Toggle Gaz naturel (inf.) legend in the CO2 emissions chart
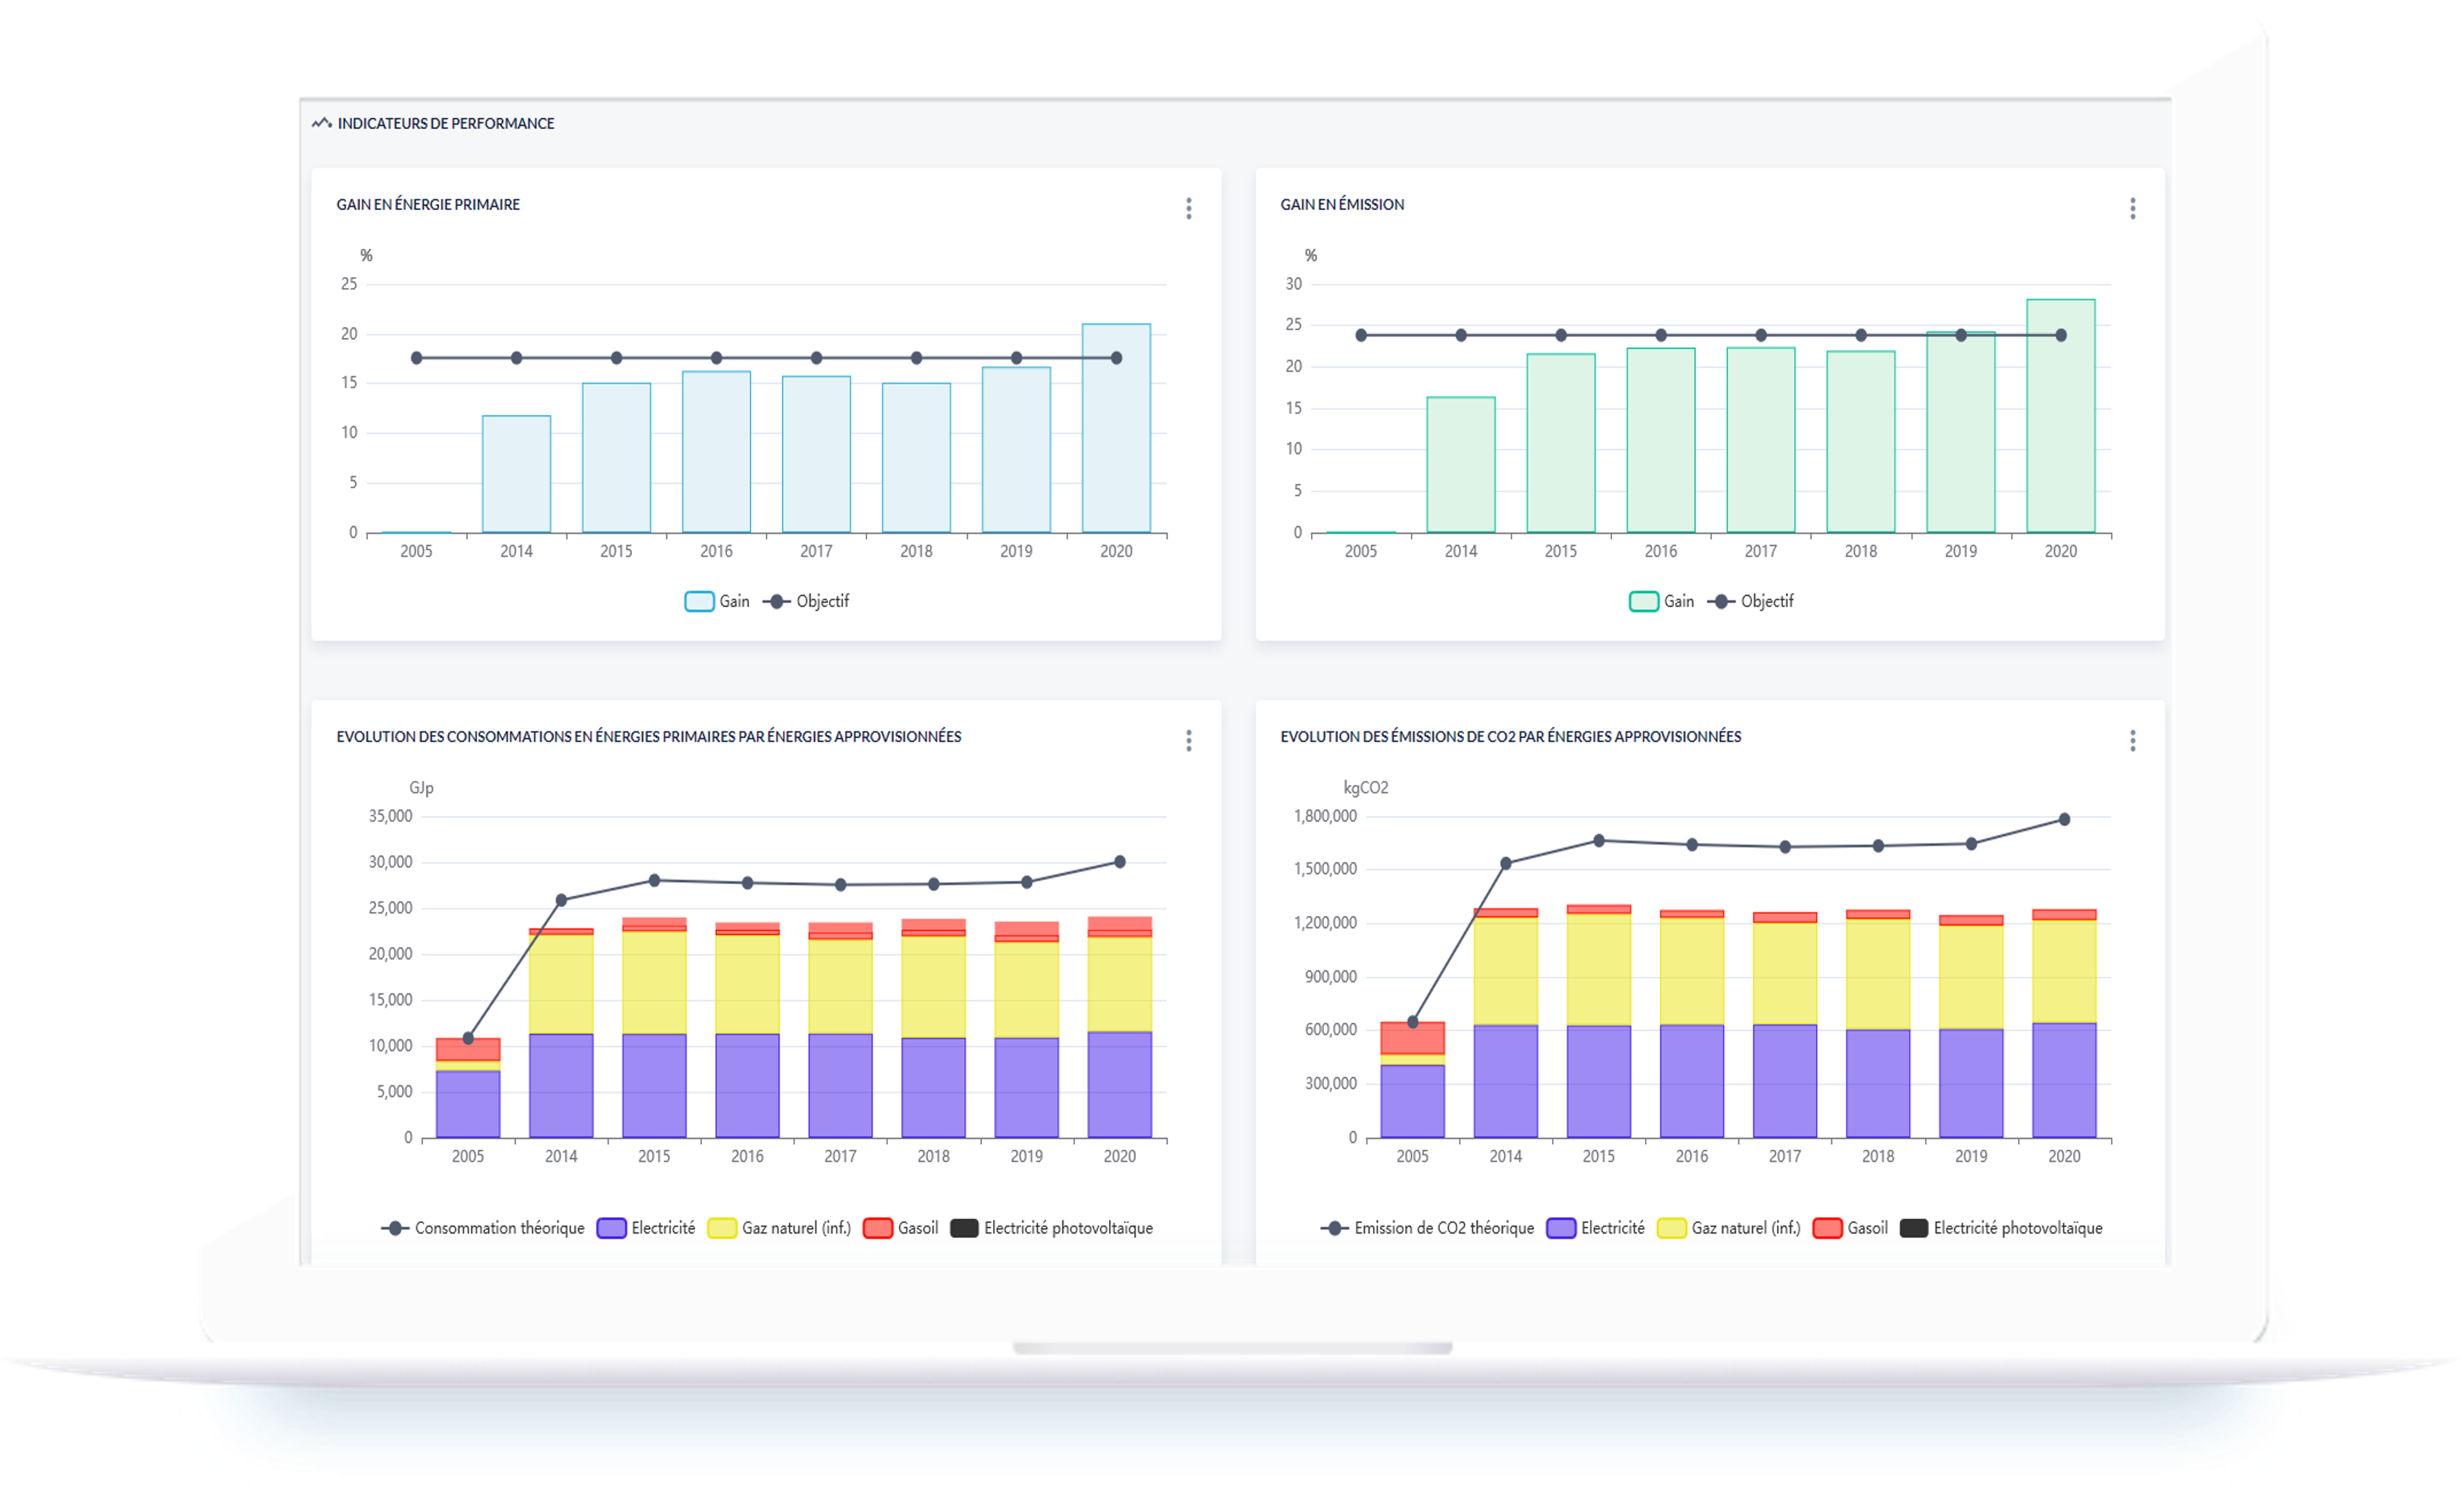 coord(1728,1228)
